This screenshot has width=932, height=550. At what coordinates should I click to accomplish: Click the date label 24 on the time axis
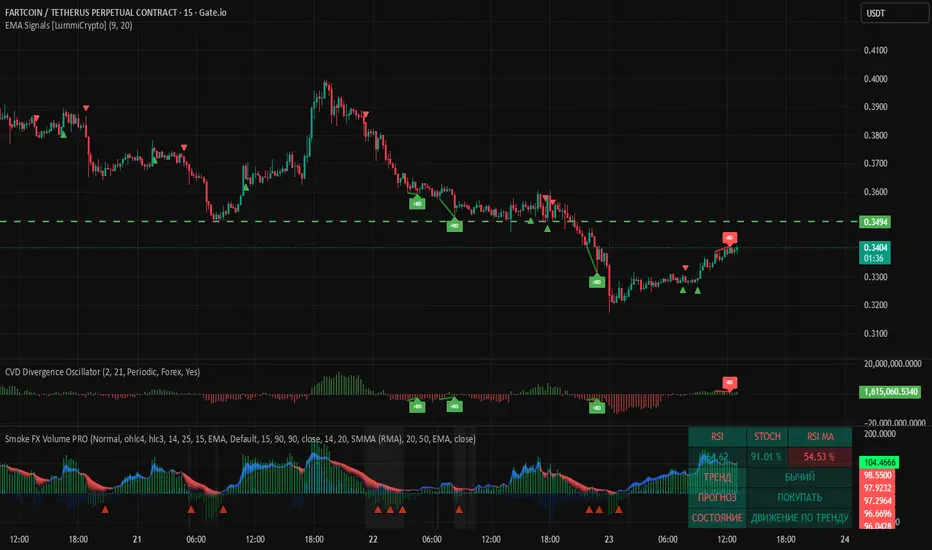coord(845,539)
